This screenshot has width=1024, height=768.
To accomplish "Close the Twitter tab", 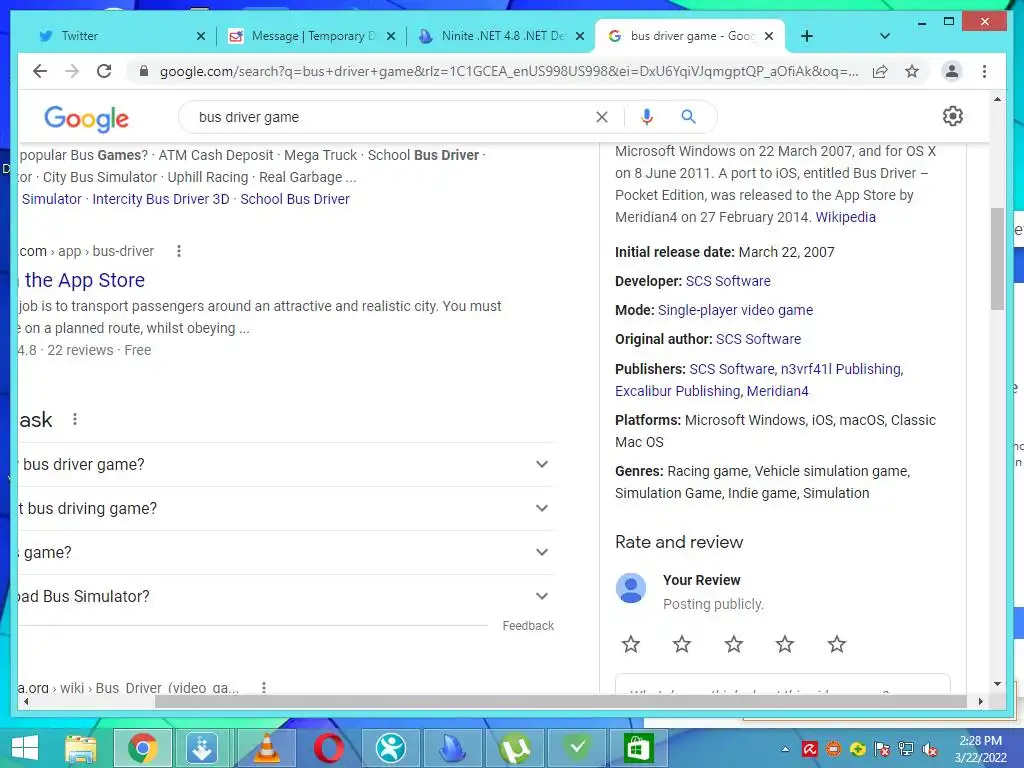I will [200, 37].
